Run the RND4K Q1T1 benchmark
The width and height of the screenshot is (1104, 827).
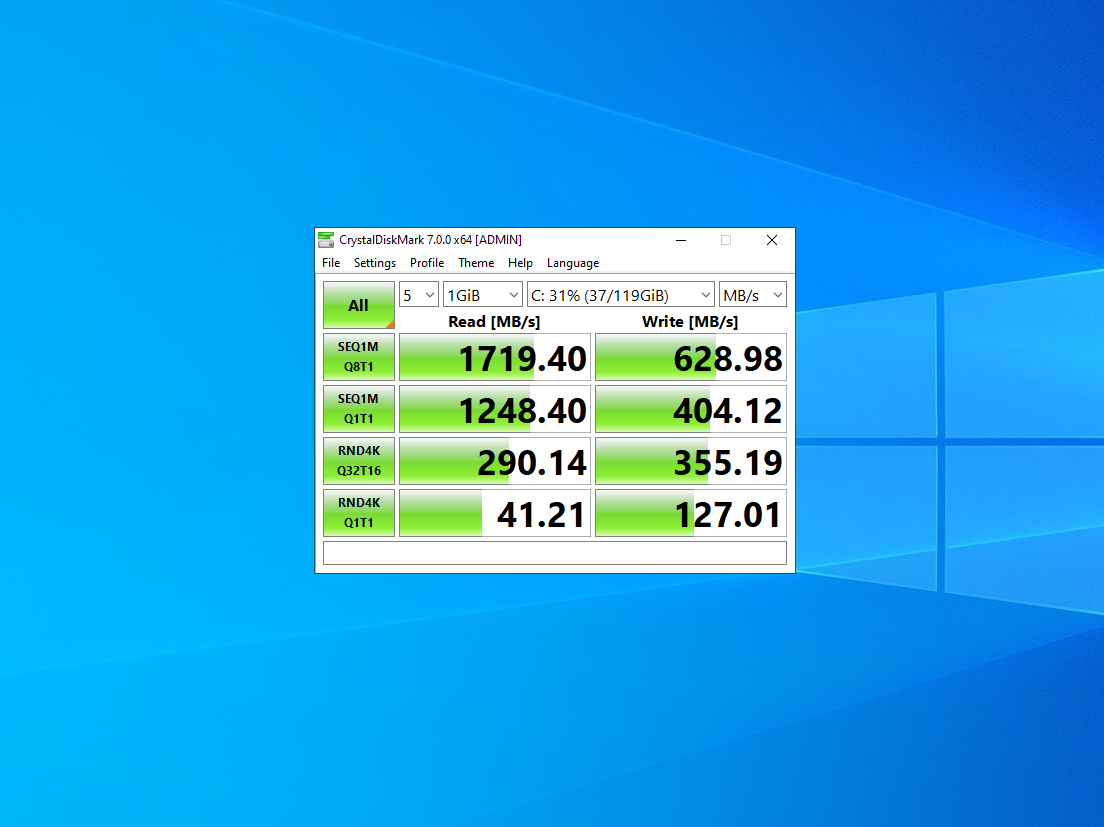click(358, 513)
